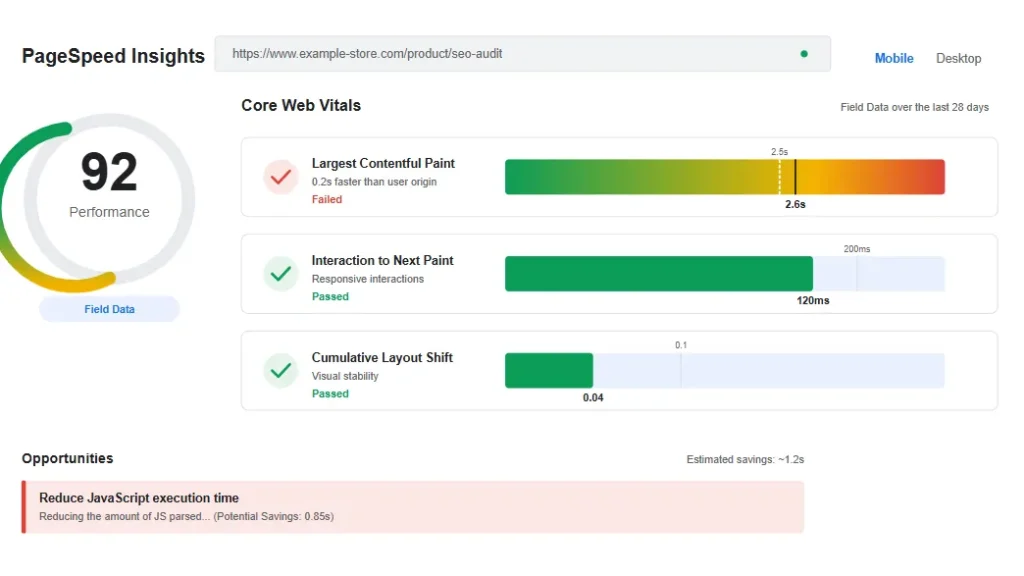Click the 0.1 threshold label
Screen dimensions: 1024x576
click(680, 345)
